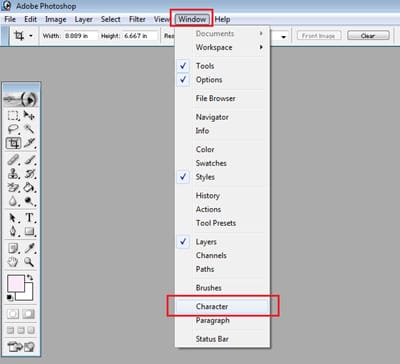This screenshot has width=400, height=364.
Task: Select the Pen tool
Action: [x=13, y=231]
